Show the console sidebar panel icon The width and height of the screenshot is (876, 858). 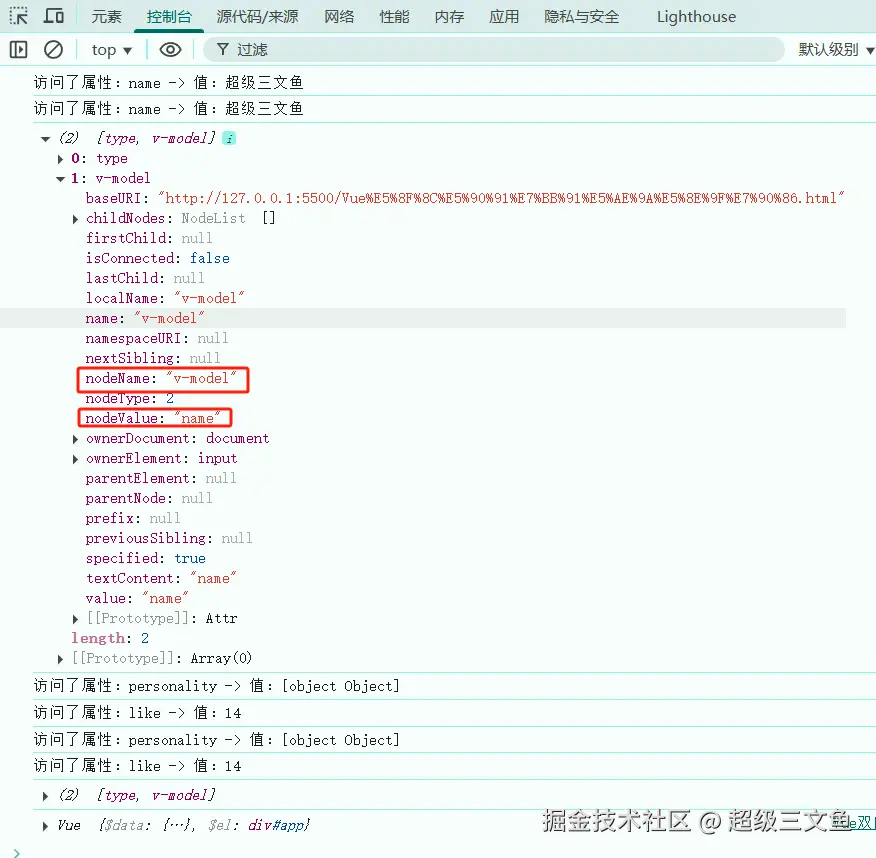(x=18, y=50)
